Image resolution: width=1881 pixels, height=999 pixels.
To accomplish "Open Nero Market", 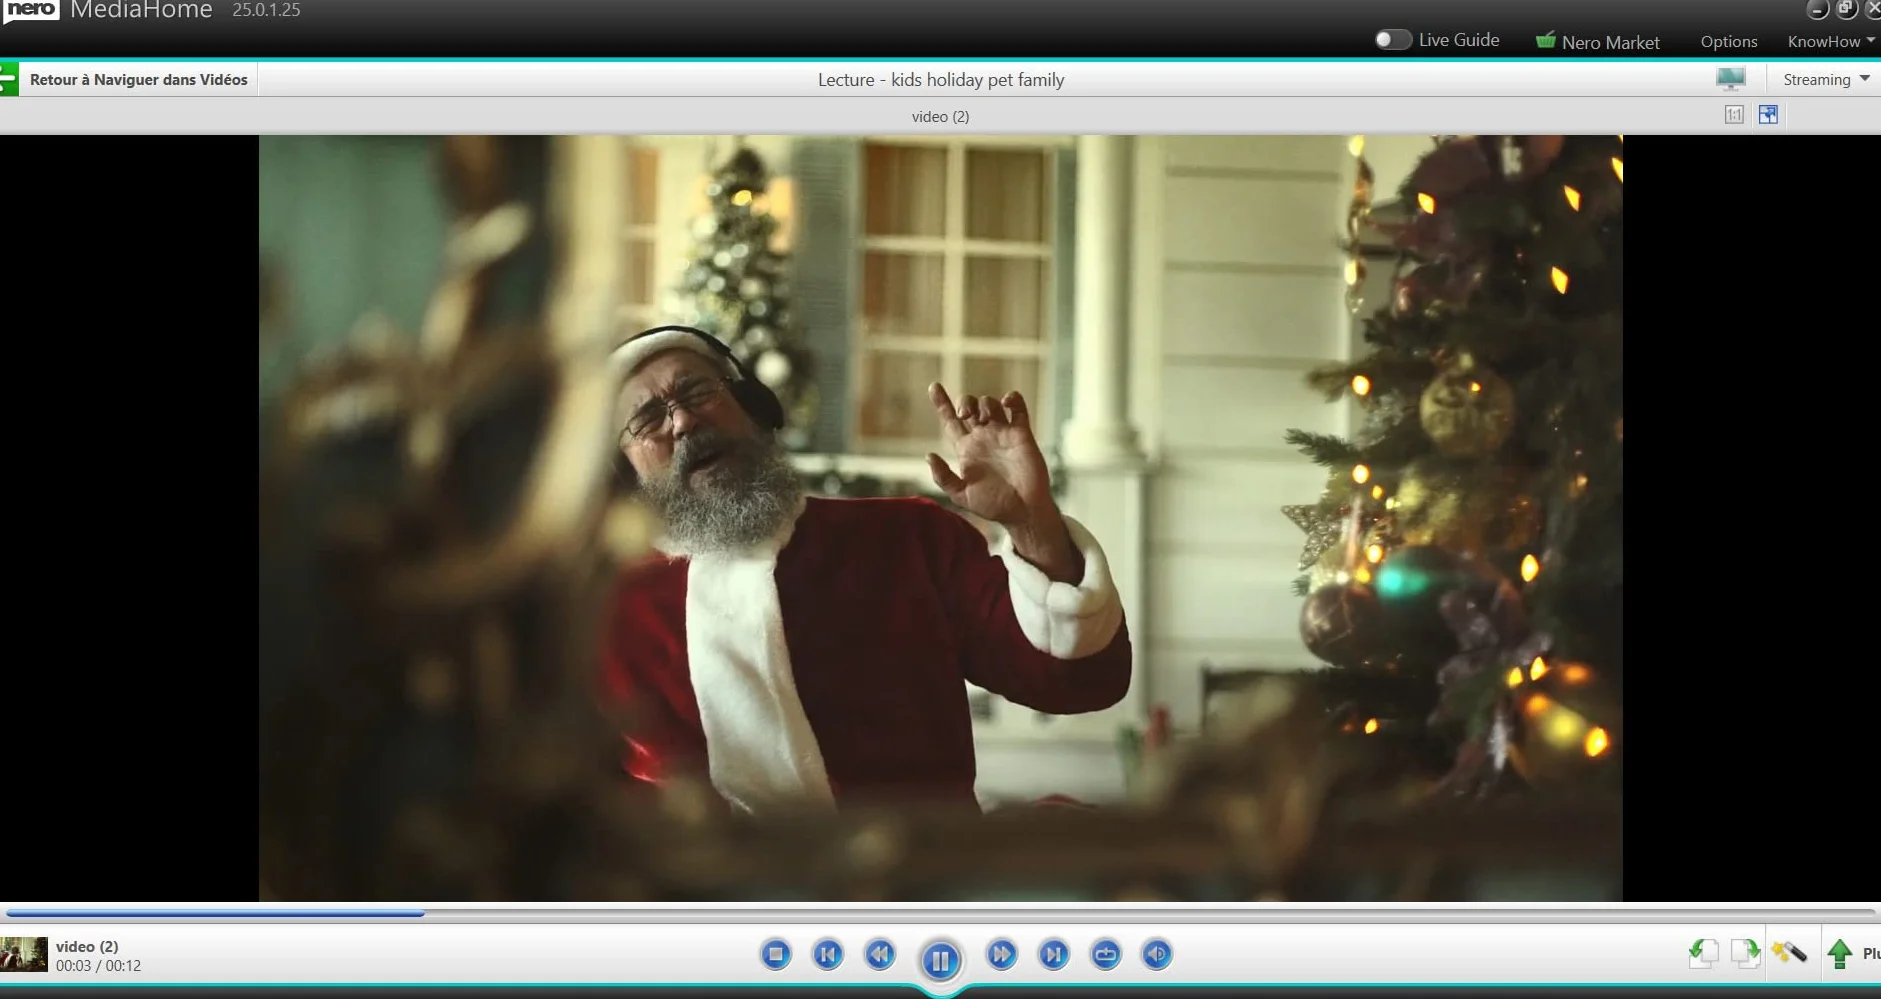I will coord(1598,41).
